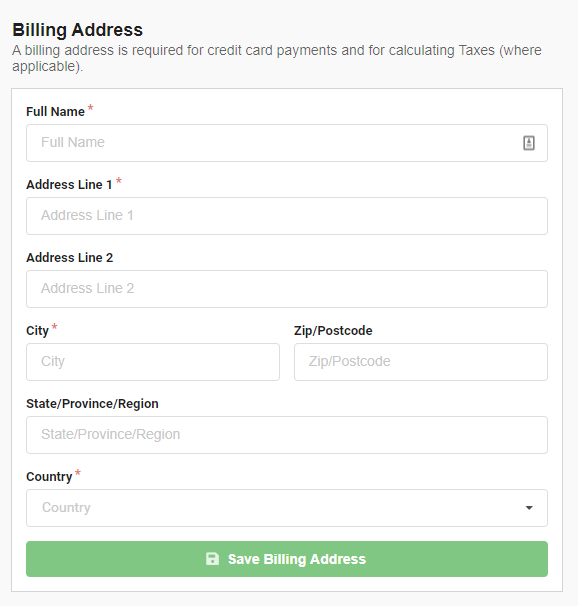Click the billing address description paragraph
Viewport: 578px width, 606px height.
pos(277,58)
